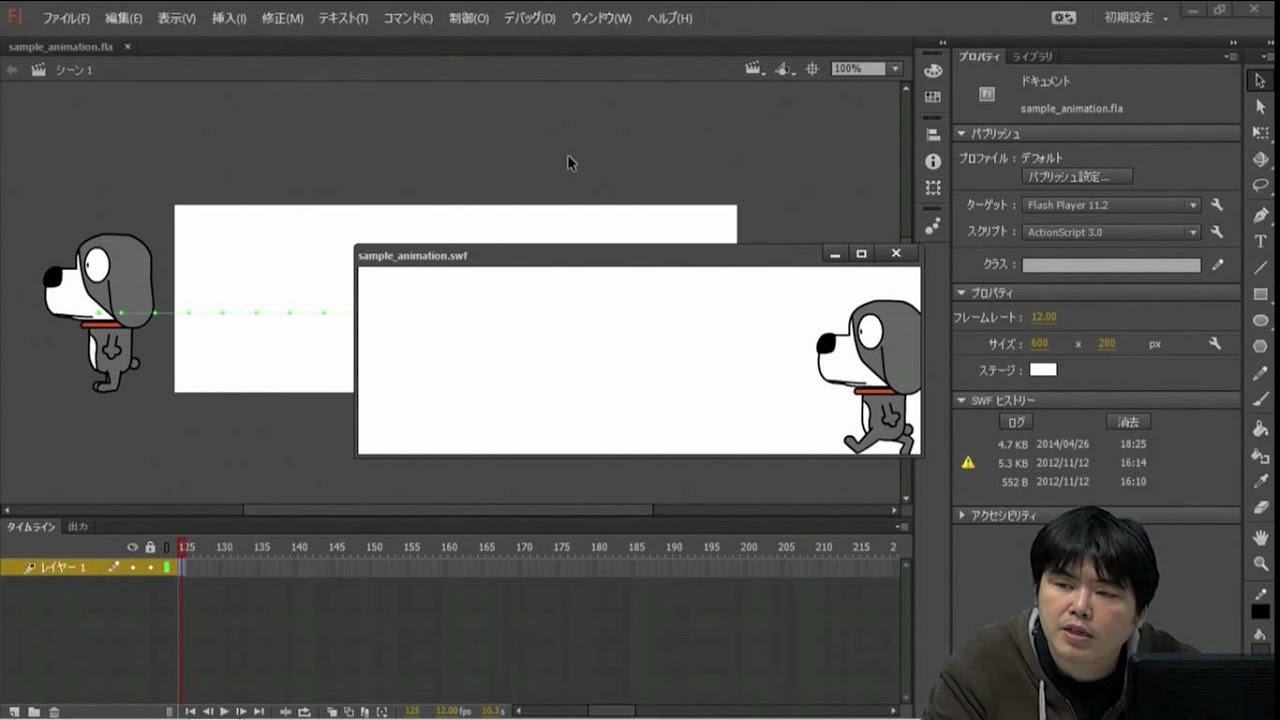Toggle the onion skin button
This screenshot has height=720, width=1280.
click(332, 711)
